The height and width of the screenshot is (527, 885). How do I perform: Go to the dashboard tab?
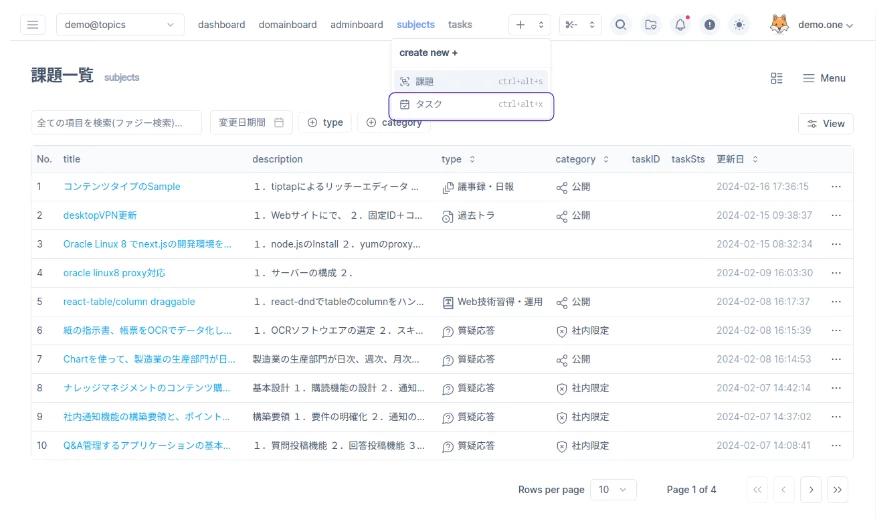click(221, 25)
